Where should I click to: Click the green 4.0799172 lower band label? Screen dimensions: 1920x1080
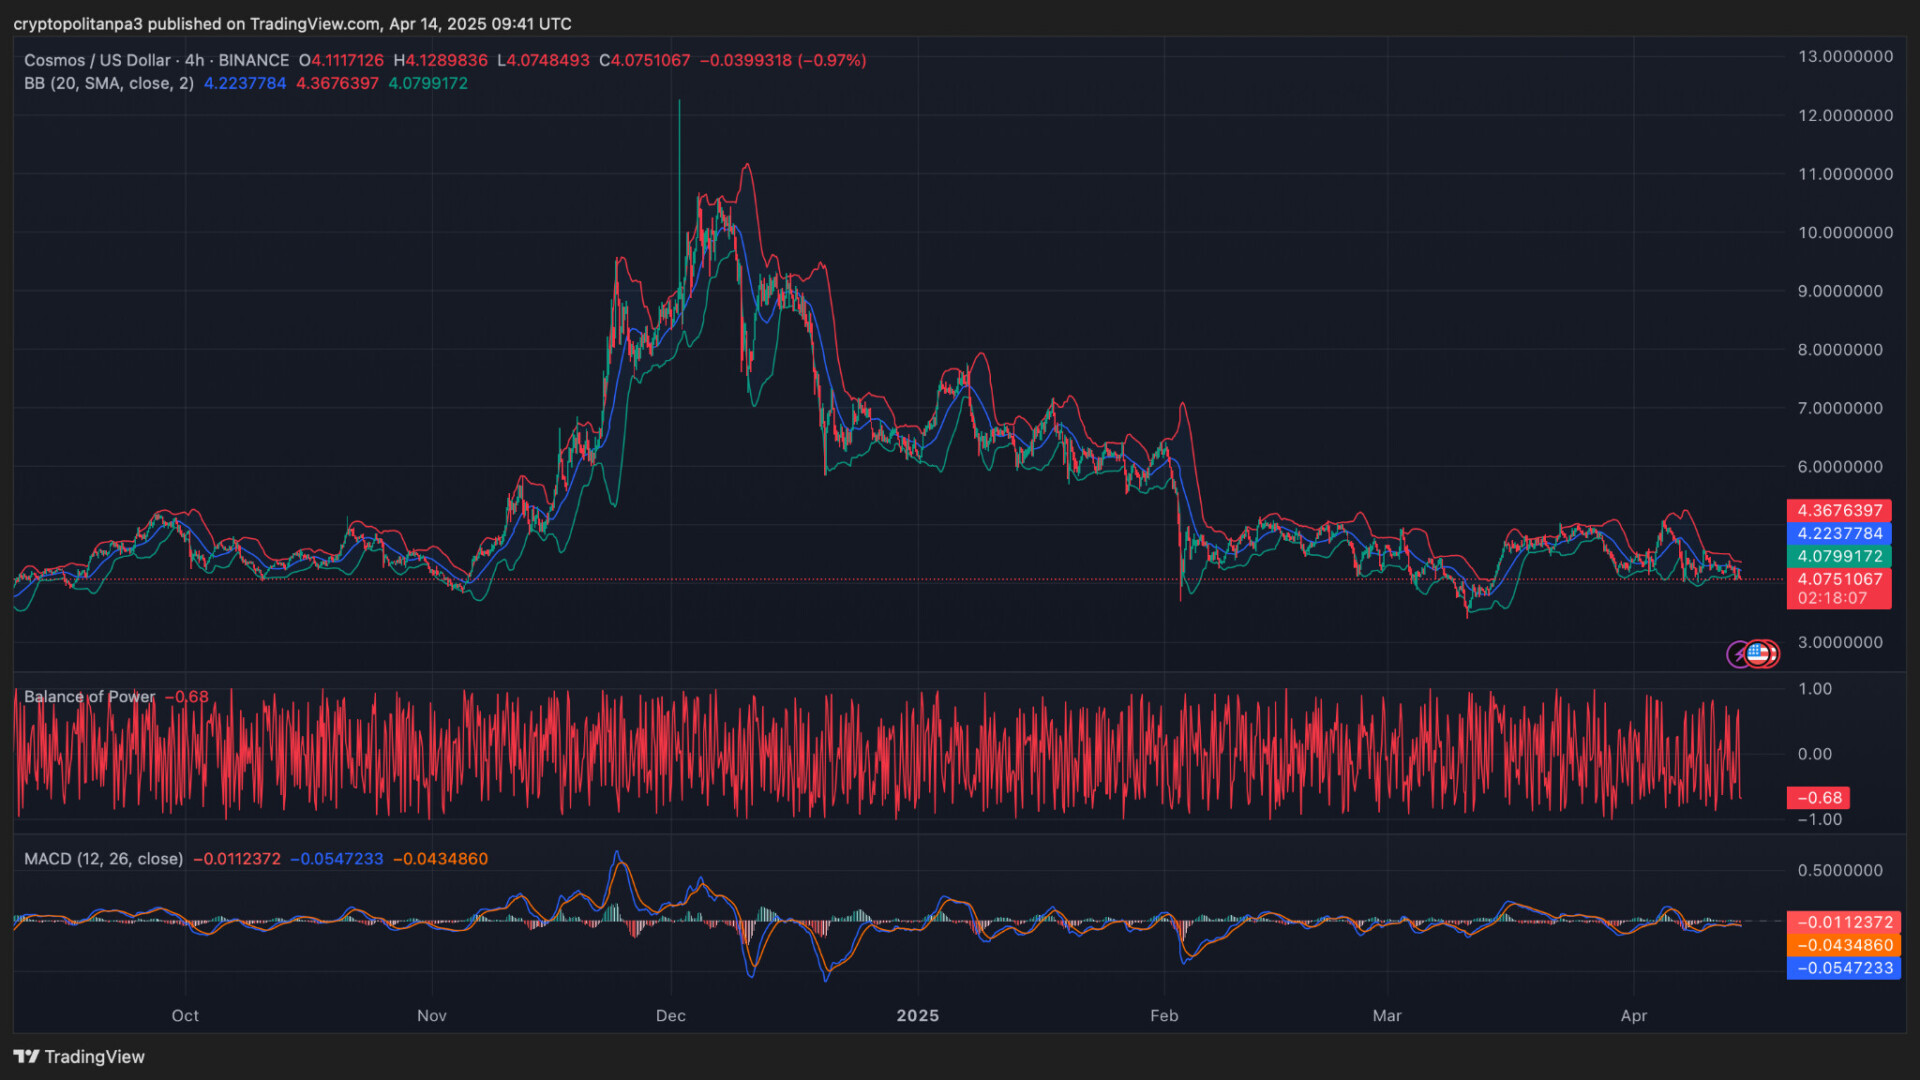pyautogui.click(x=1838, y=556)
